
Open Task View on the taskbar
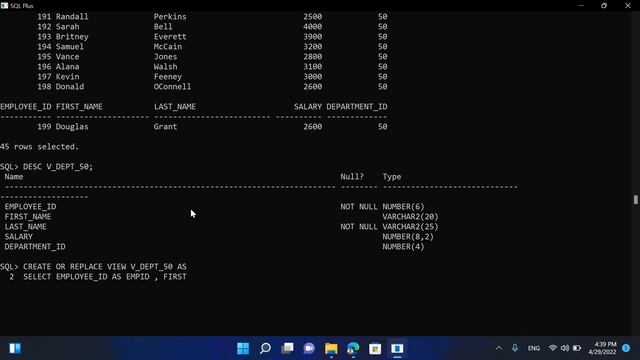[287, 348]
